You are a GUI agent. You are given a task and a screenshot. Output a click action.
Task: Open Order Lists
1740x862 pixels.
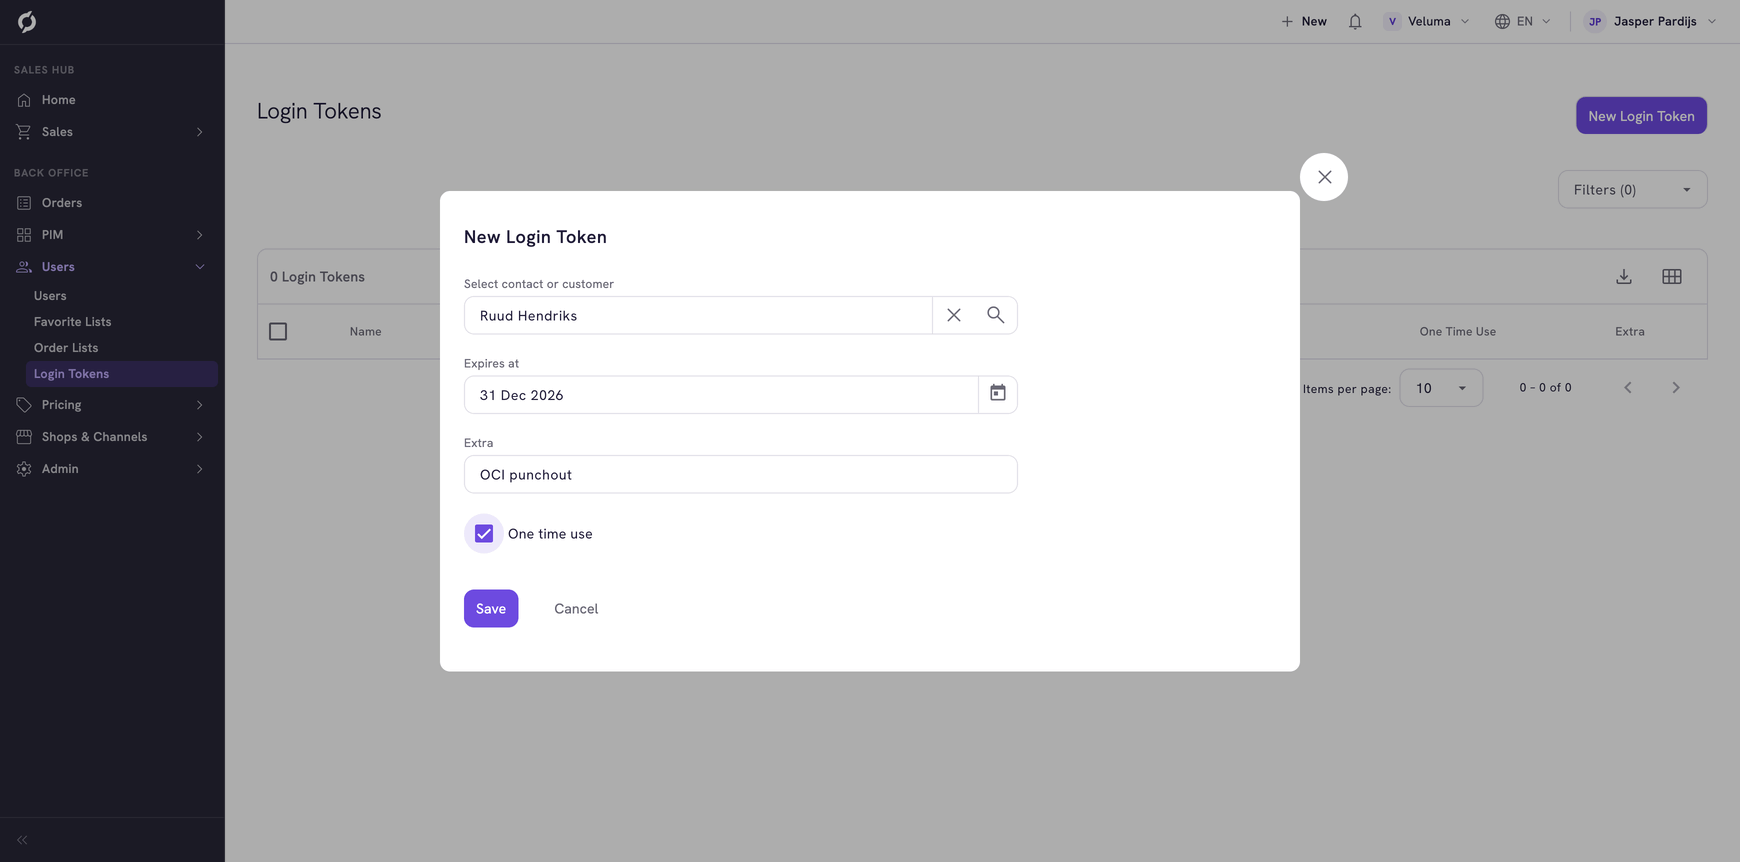click(66, 348)
